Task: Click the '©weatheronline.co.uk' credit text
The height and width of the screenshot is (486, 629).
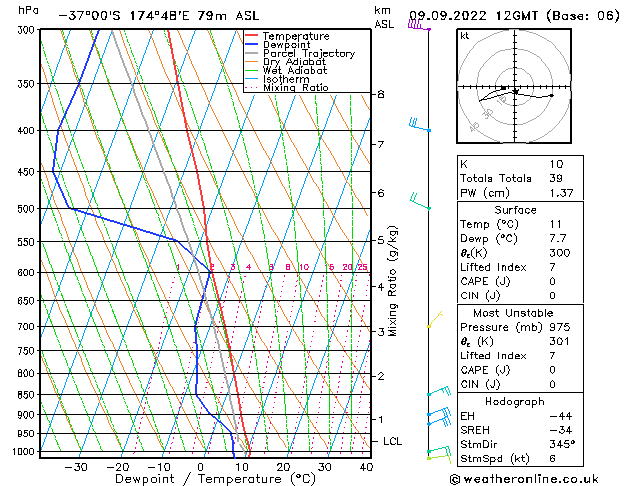Action: (524, 479)
